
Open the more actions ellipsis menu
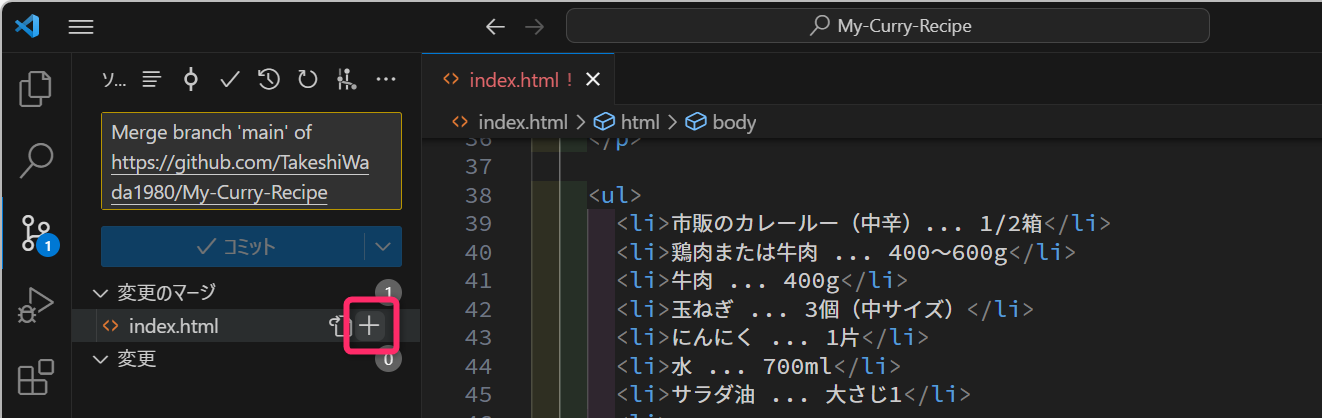[385, 79]
